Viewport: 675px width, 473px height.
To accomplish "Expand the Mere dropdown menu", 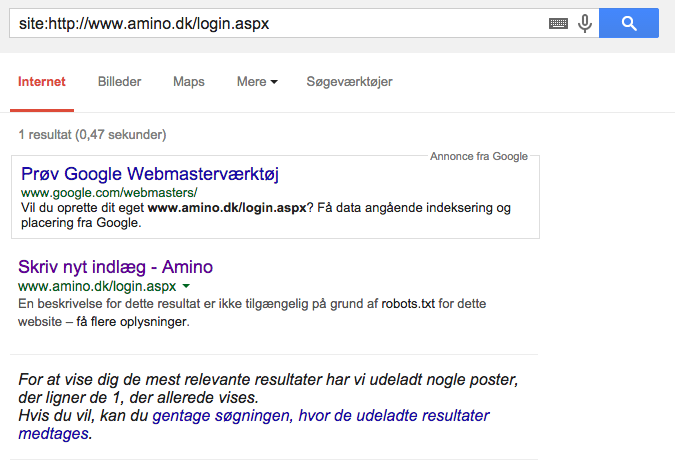I will pos(257,82).
